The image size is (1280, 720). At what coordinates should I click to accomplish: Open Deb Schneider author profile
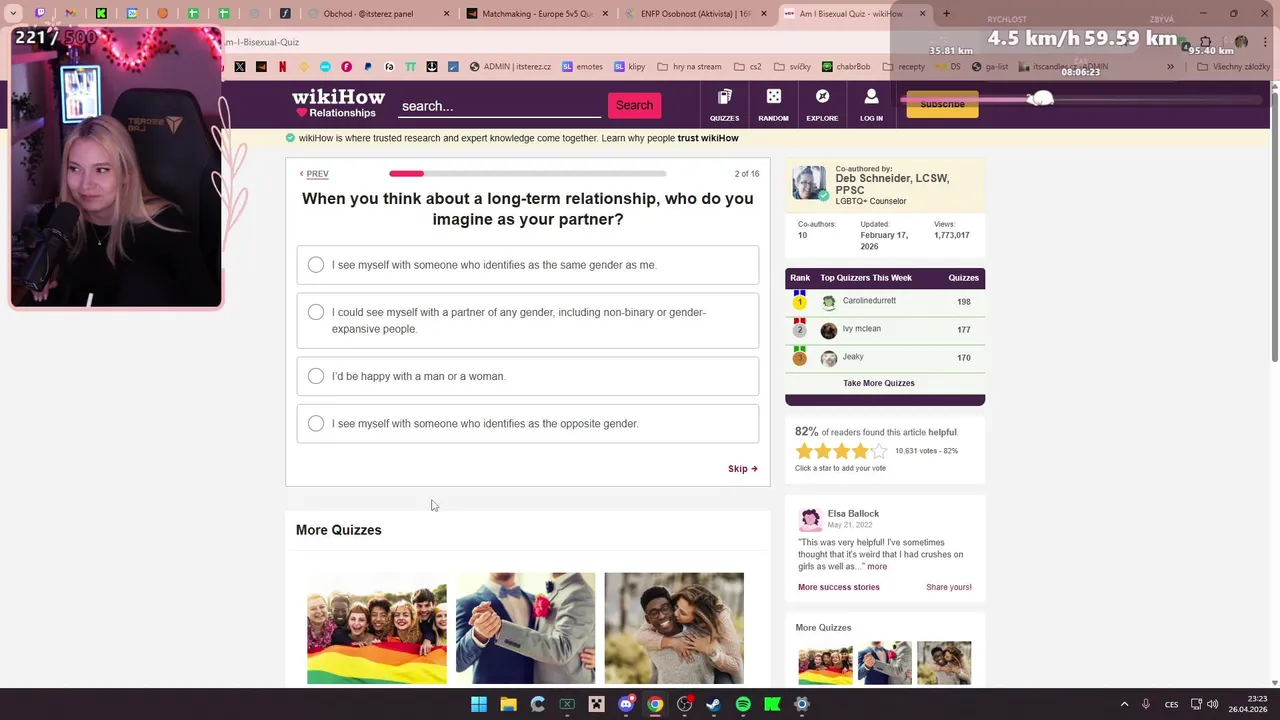tap(892, 184)
